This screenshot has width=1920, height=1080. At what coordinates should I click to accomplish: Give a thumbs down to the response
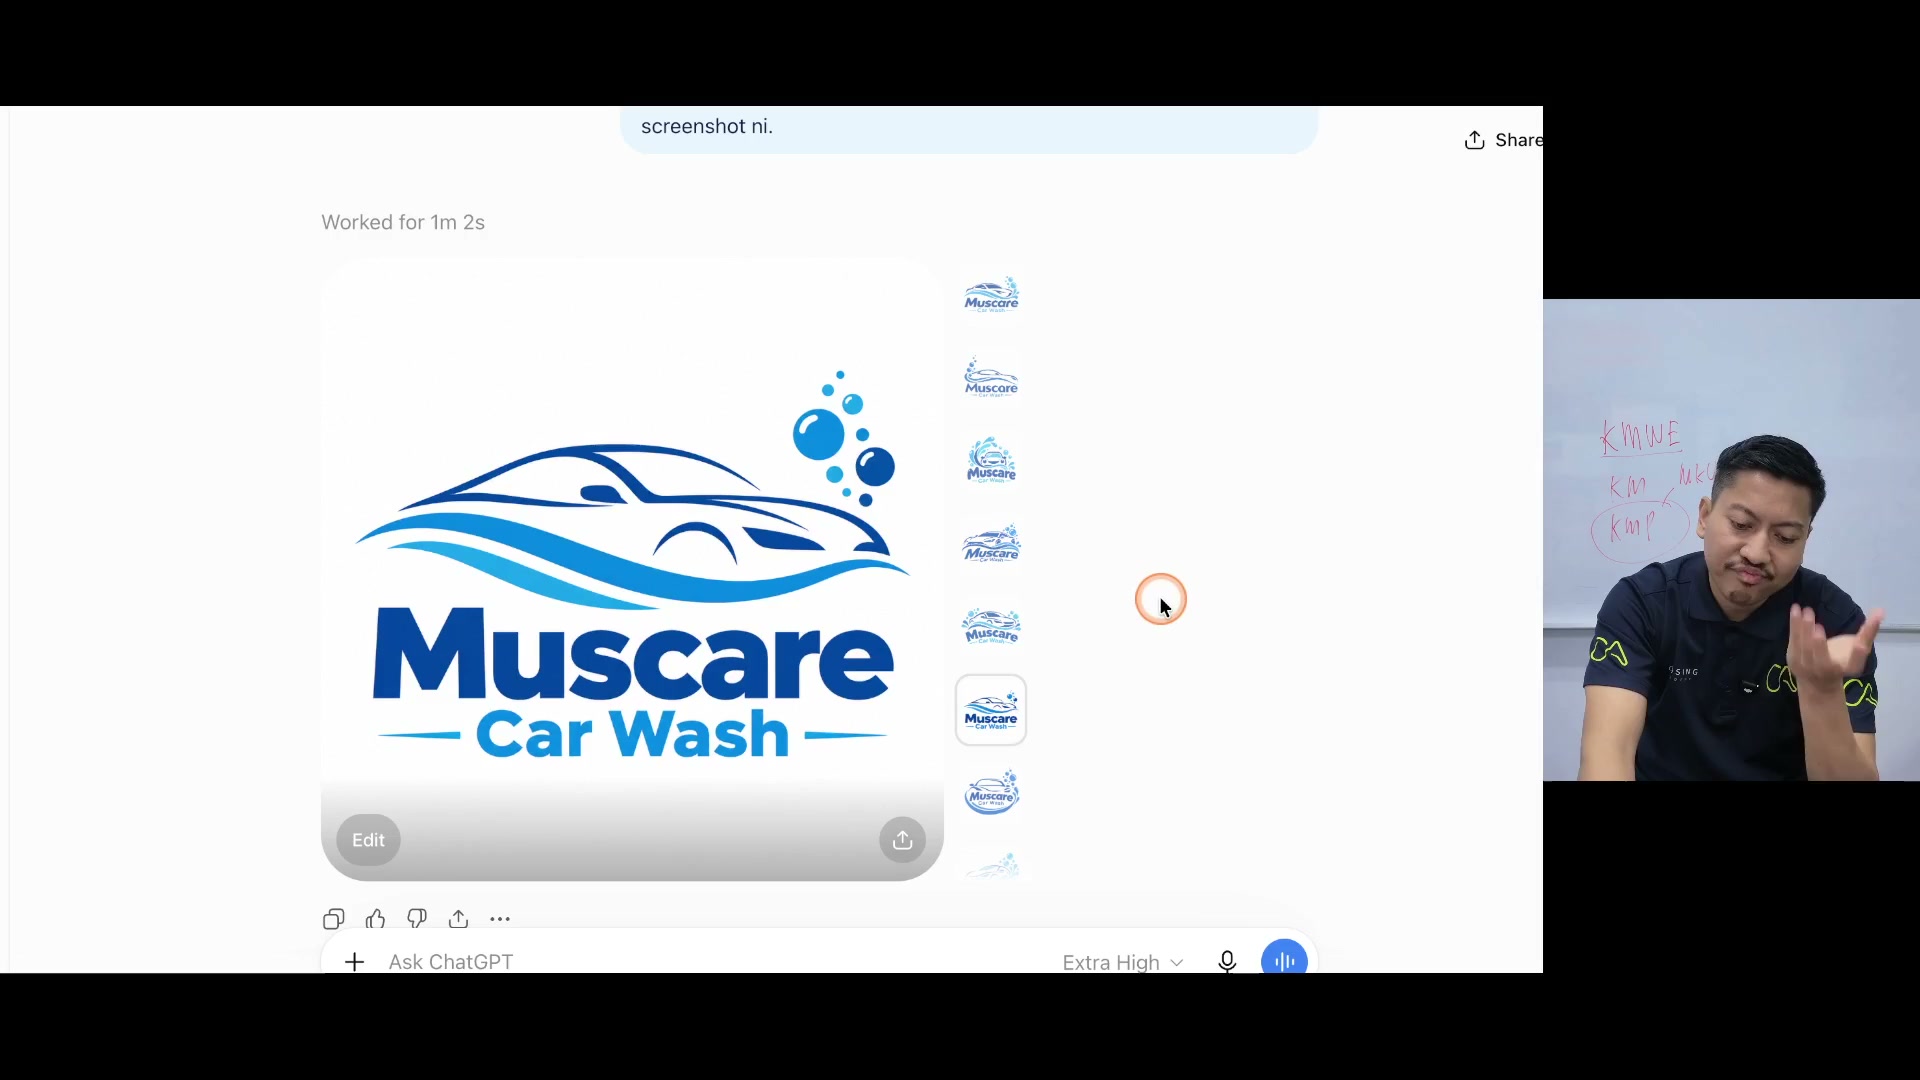pos(417,919)
